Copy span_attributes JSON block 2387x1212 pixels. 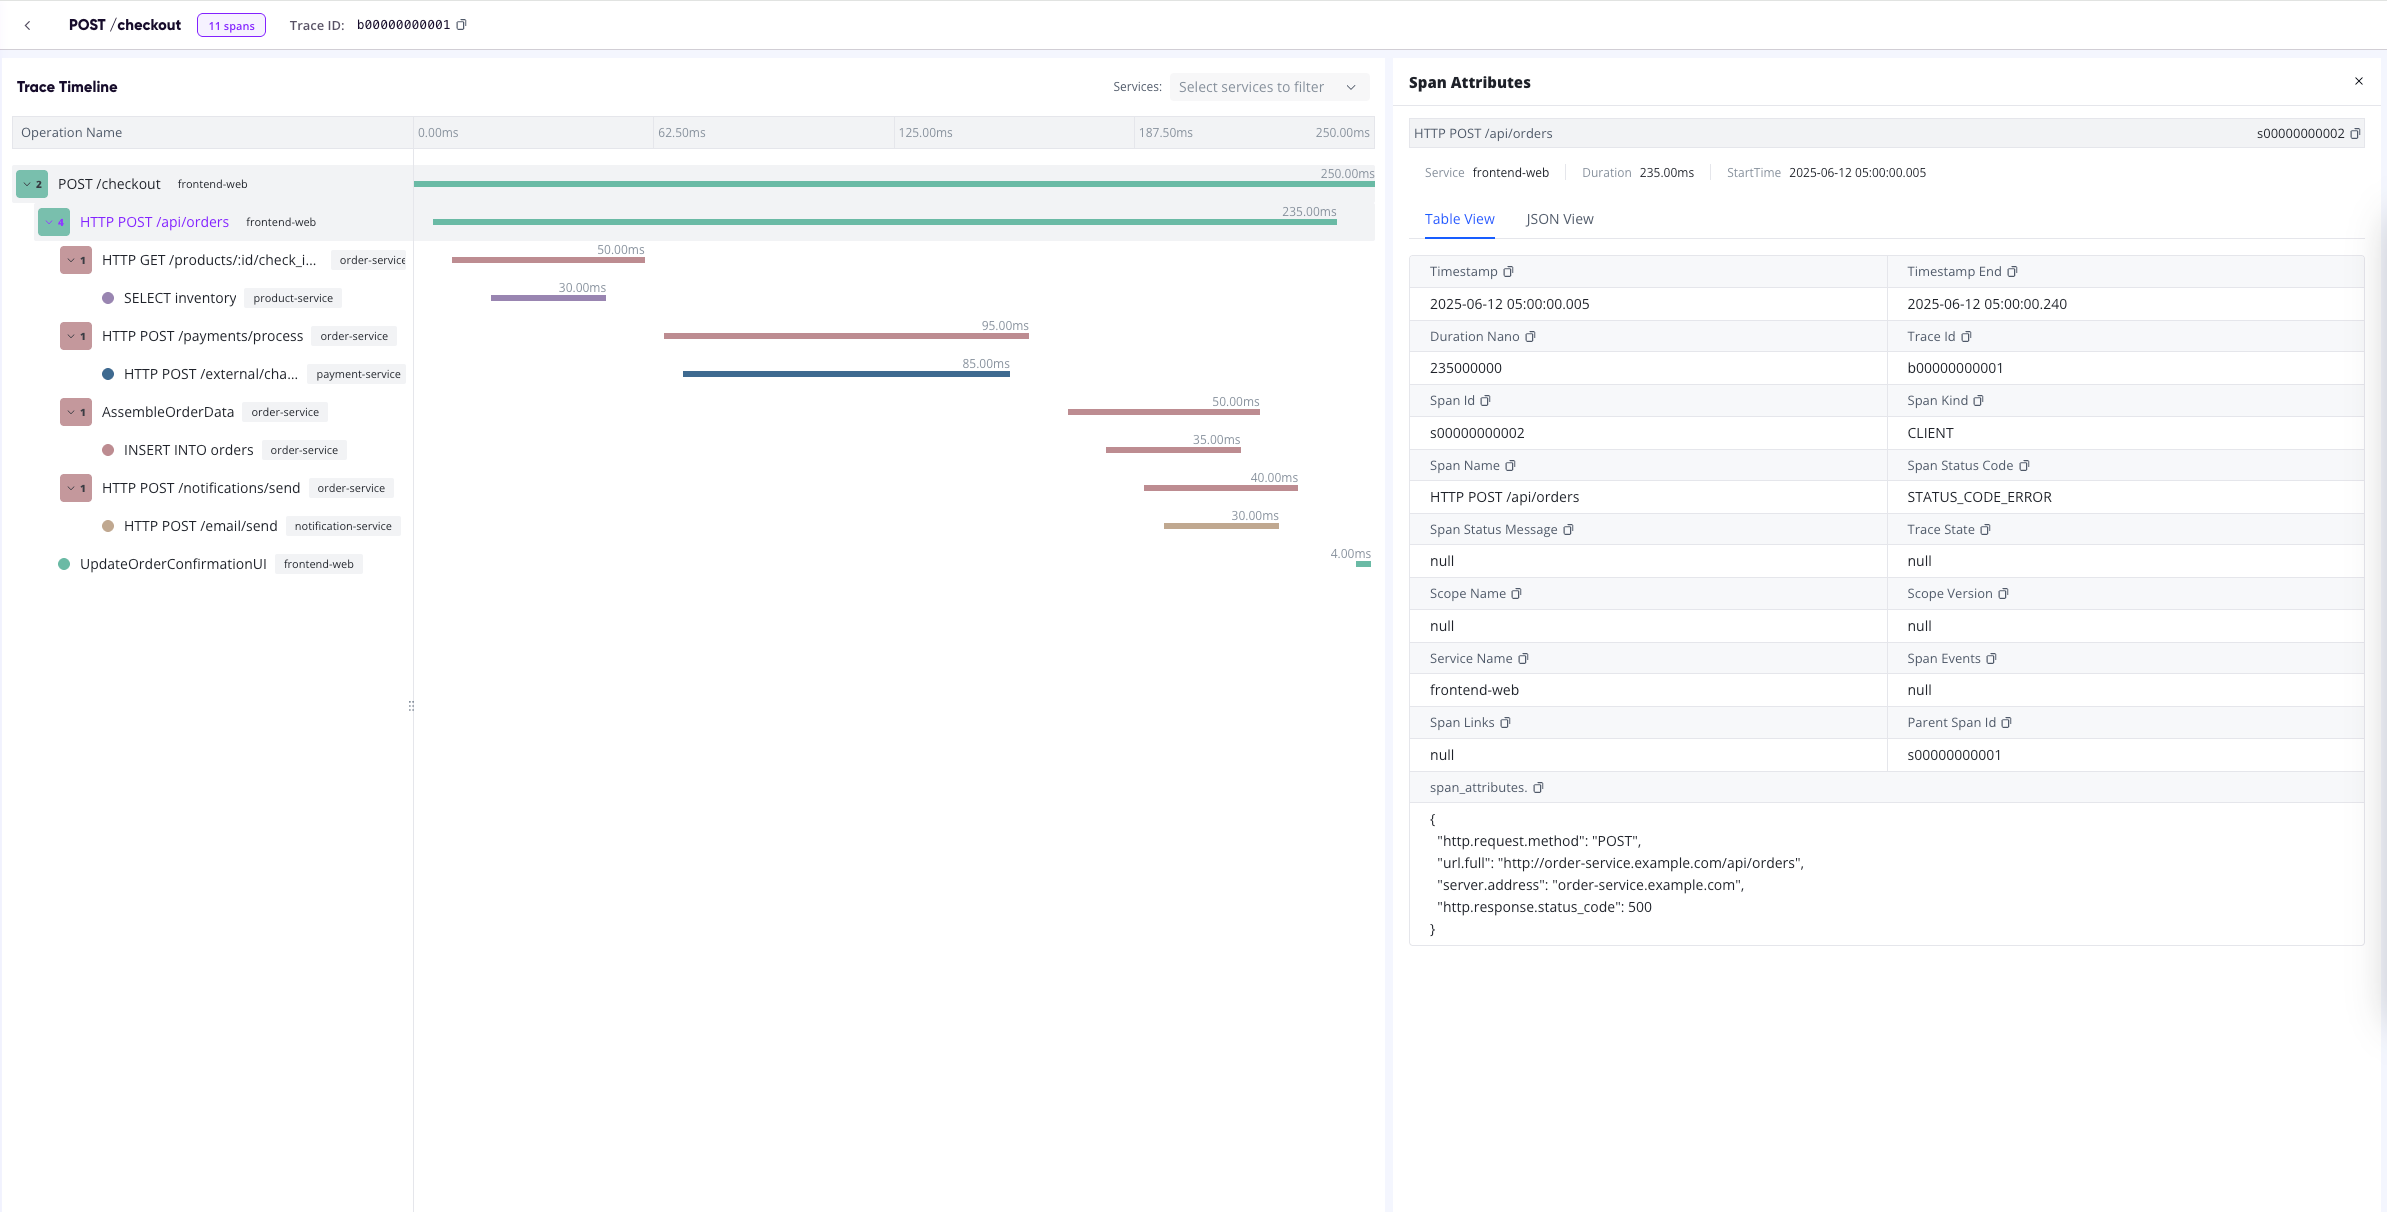point(1538,788)
